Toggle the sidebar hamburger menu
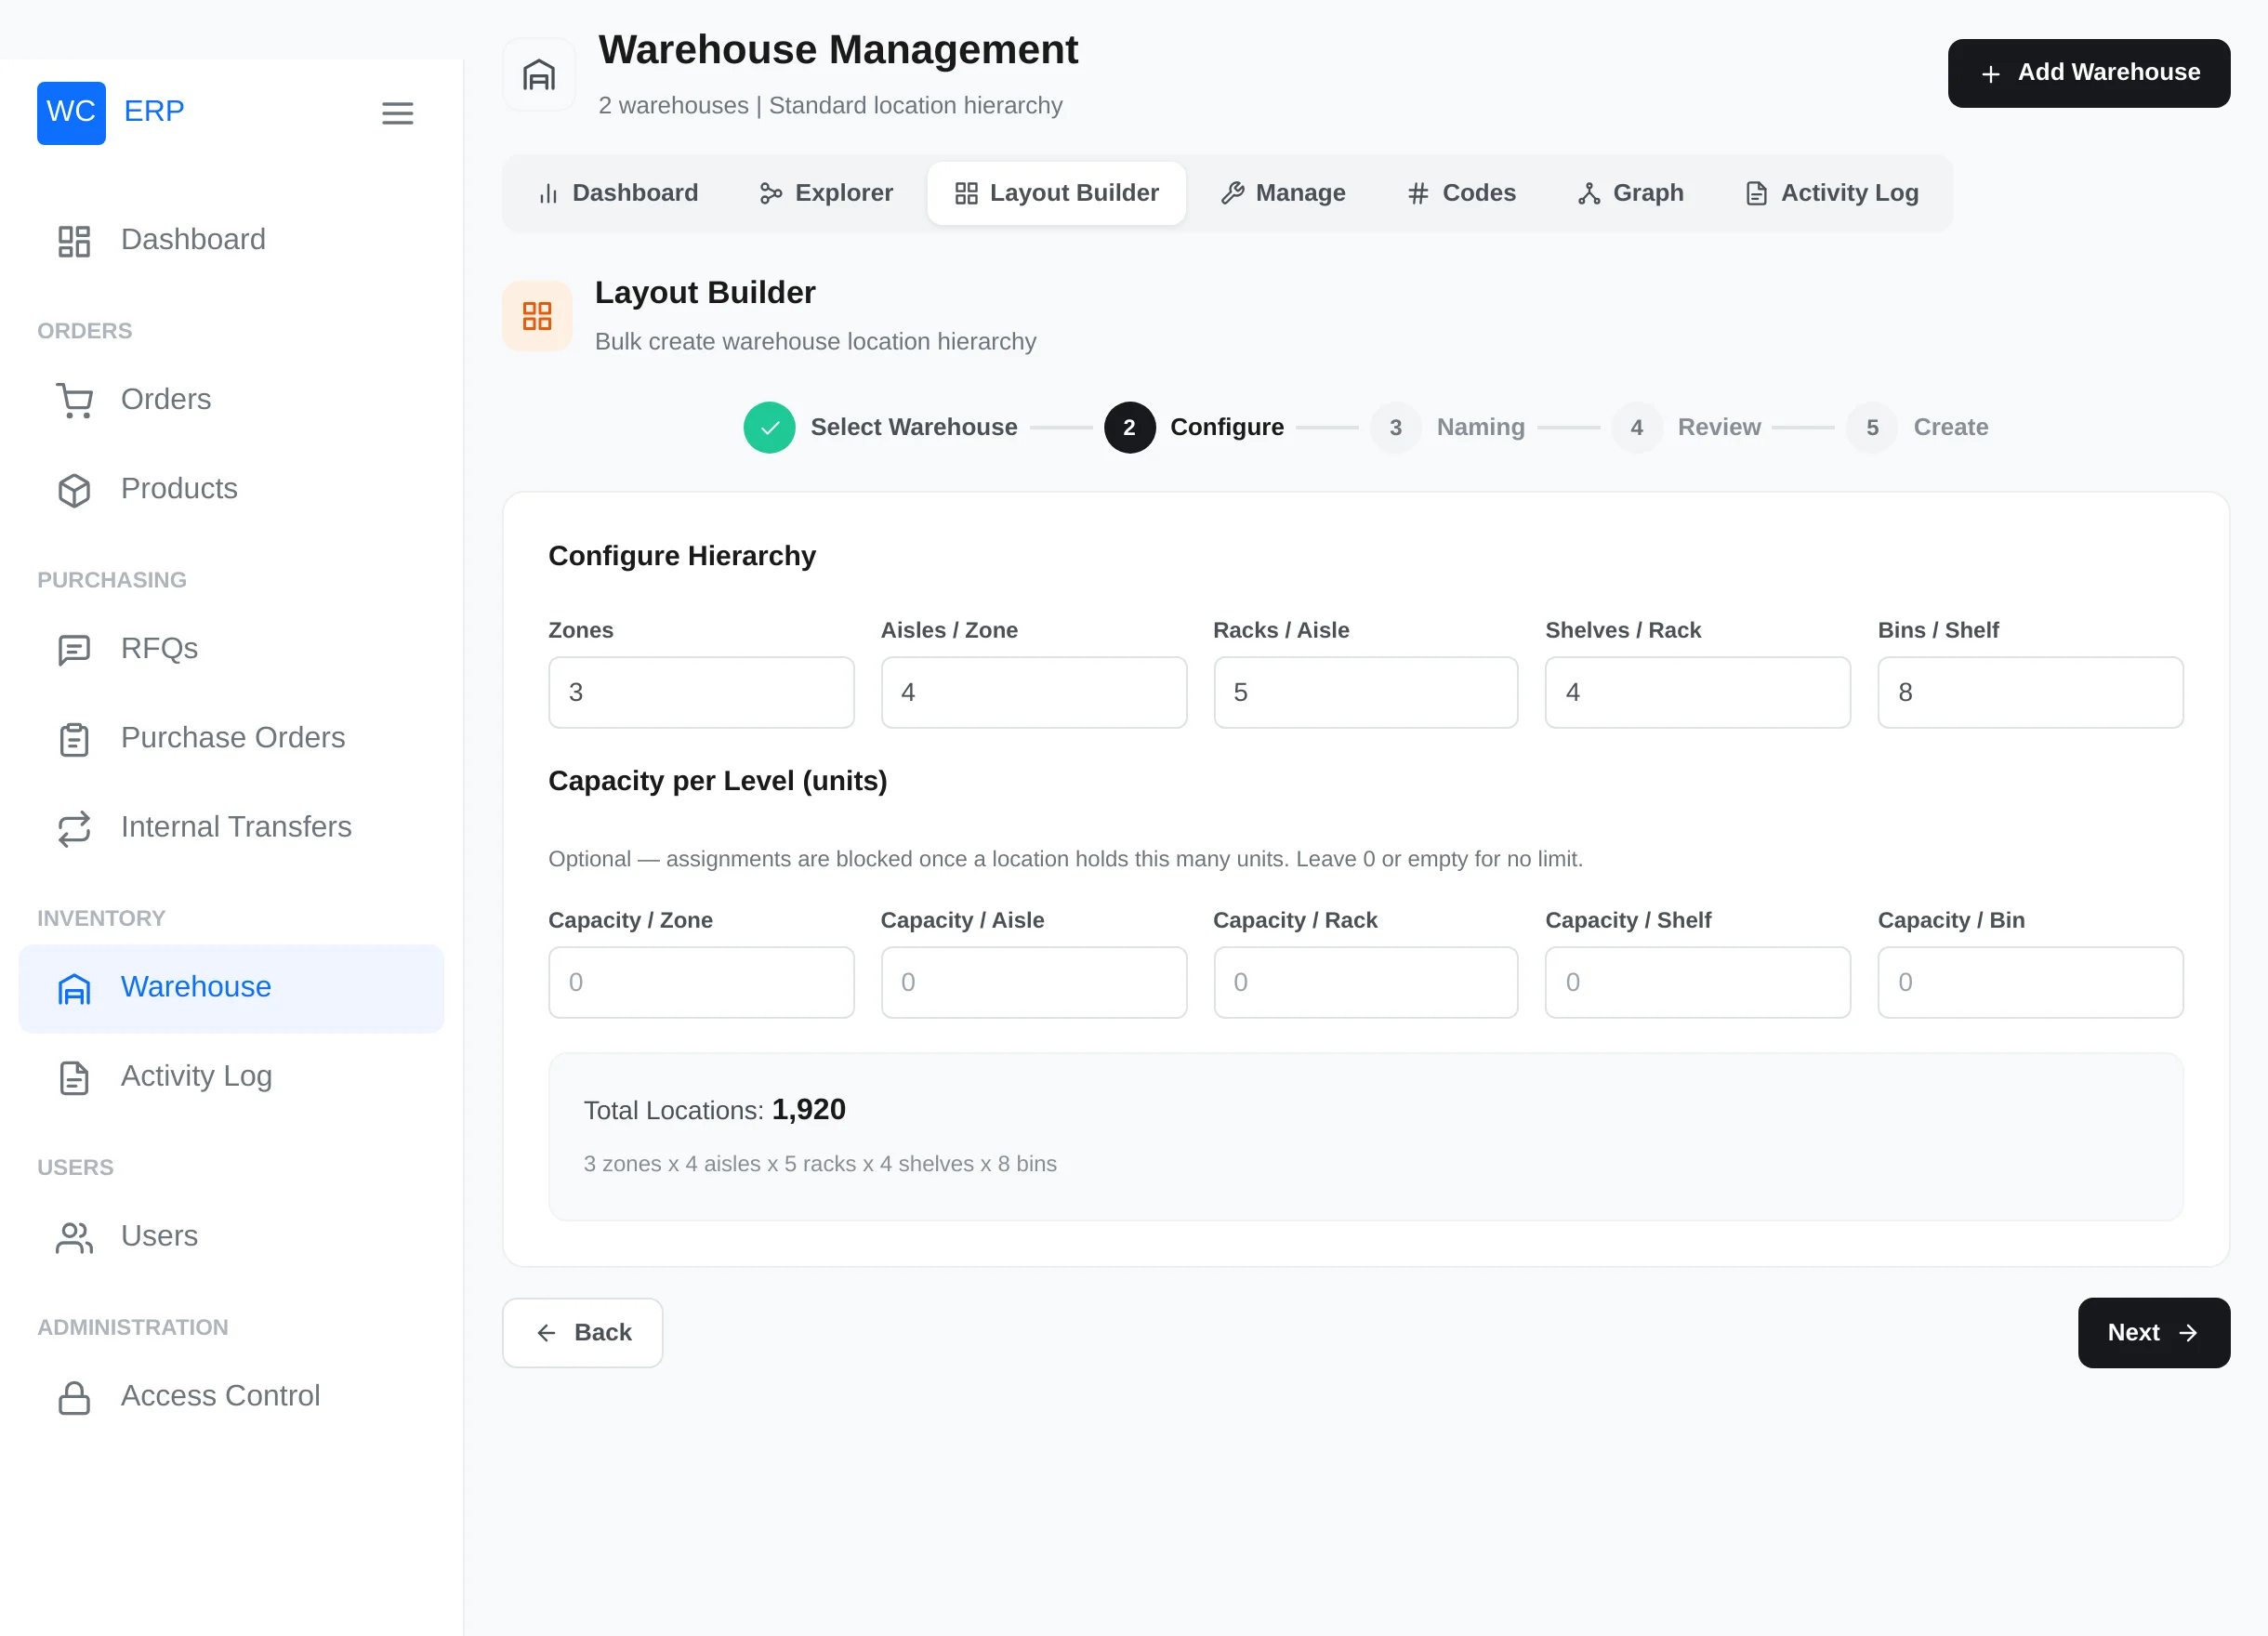Image resolution: width=2268 pixels, height=1636 pixels. (397, 113)
